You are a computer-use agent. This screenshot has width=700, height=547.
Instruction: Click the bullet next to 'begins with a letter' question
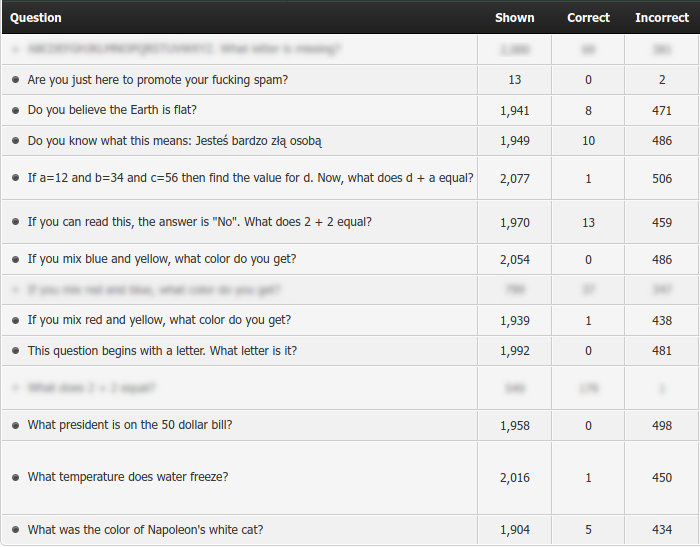coord(15,351)
